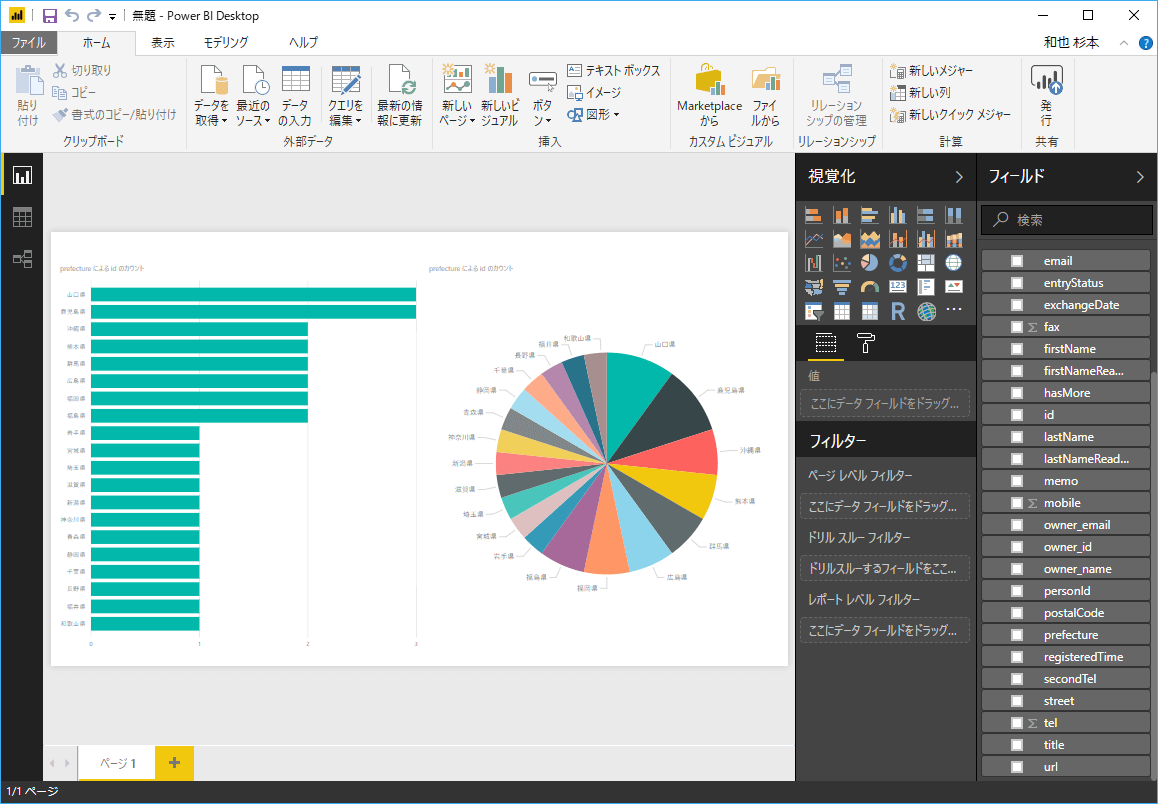Viewport: 1158px width, 804px height.
Task: Open the ファイル menu
Action: point(29,42)
